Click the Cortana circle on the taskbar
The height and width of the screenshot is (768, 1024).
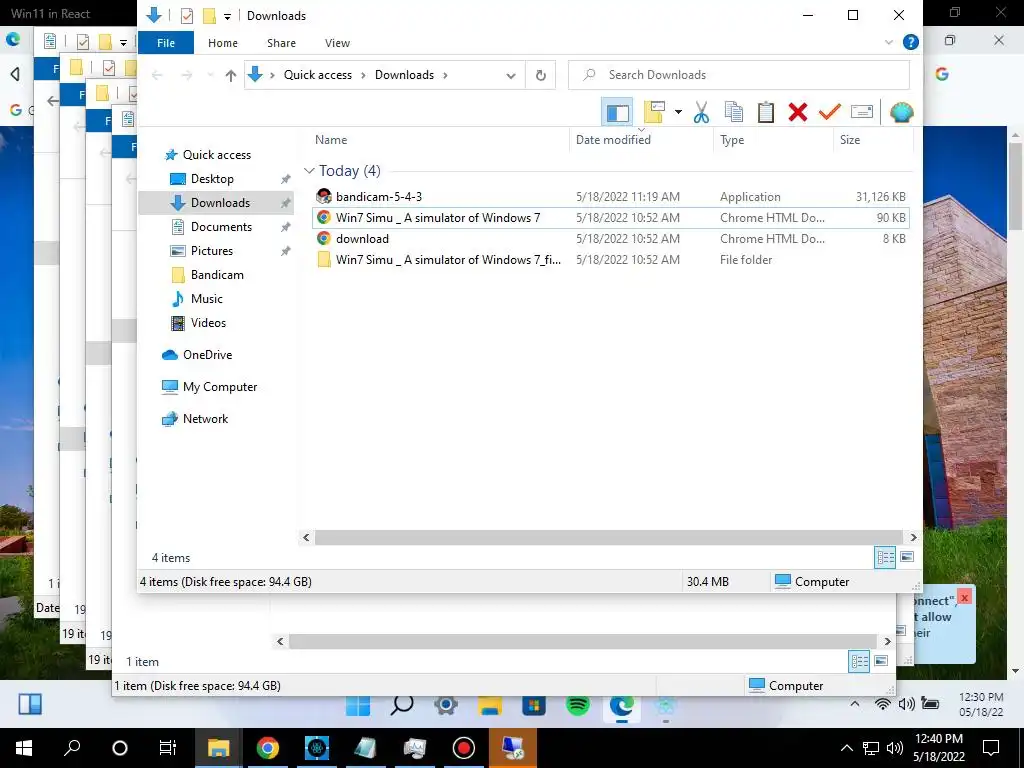[120, 748]
